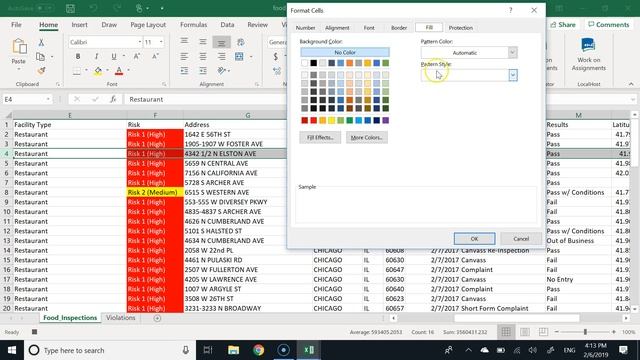
Task: Open the Formulas ribbon tab
Action: tap(193, 25)
